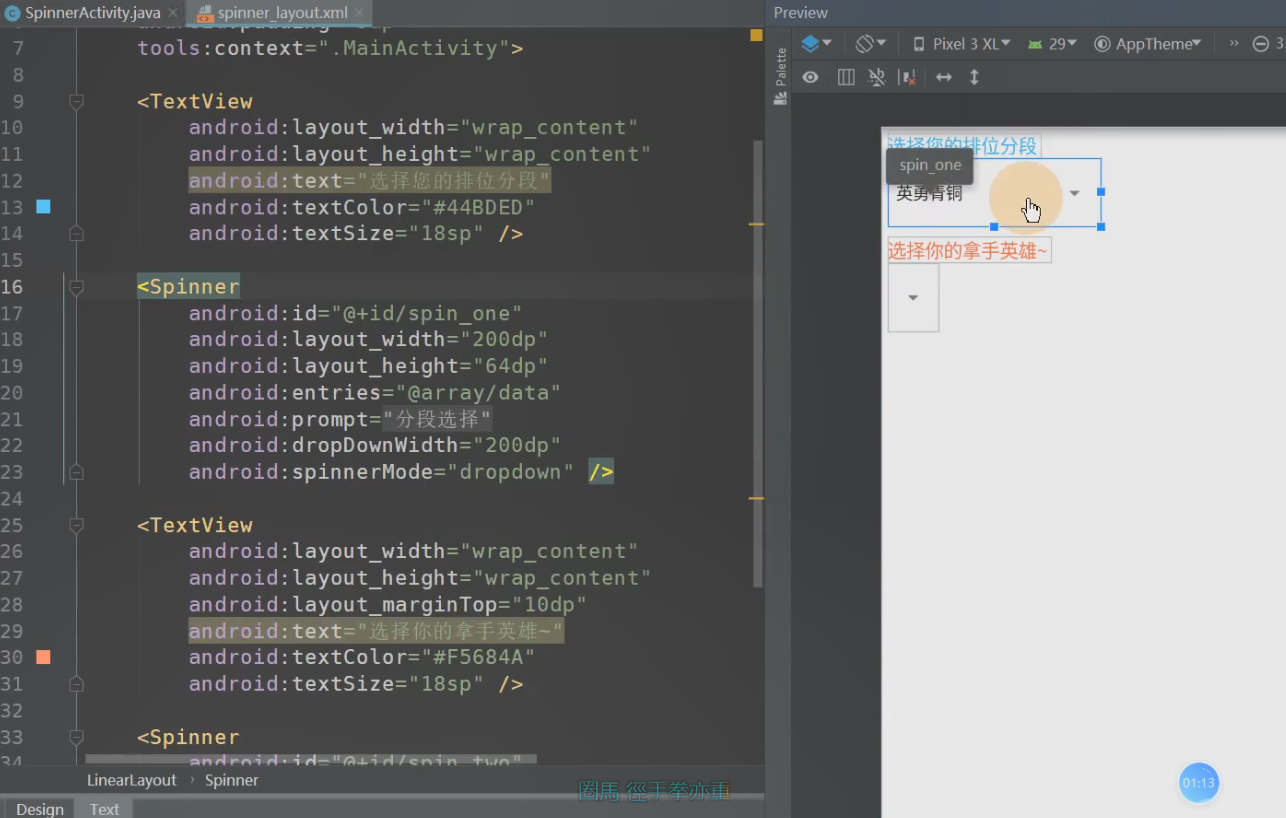Collapse the TextView tag at line 25
This screenshot has width=1286, height=818.
[x=76, y=525]
